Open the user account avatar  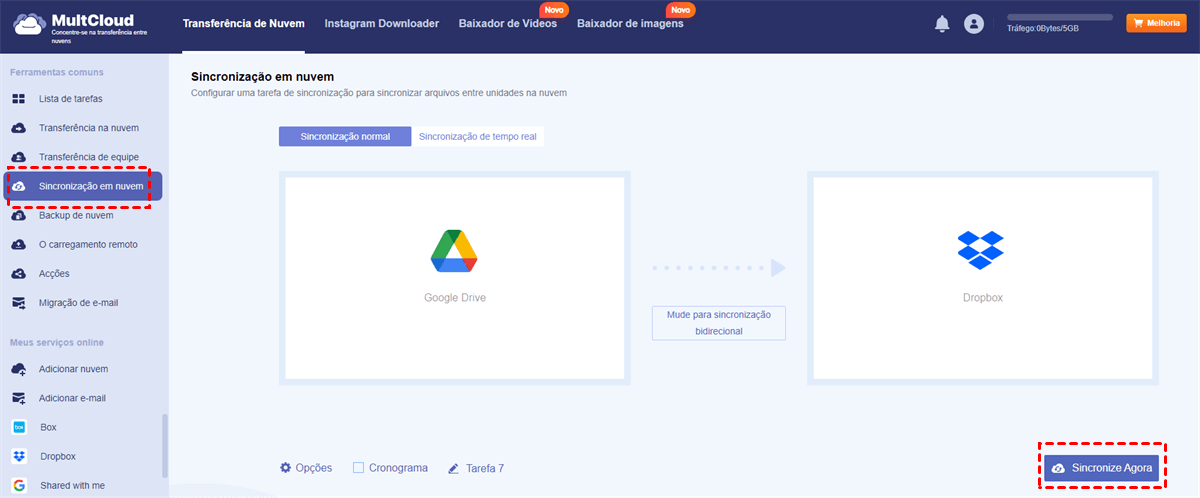point(974,24)
